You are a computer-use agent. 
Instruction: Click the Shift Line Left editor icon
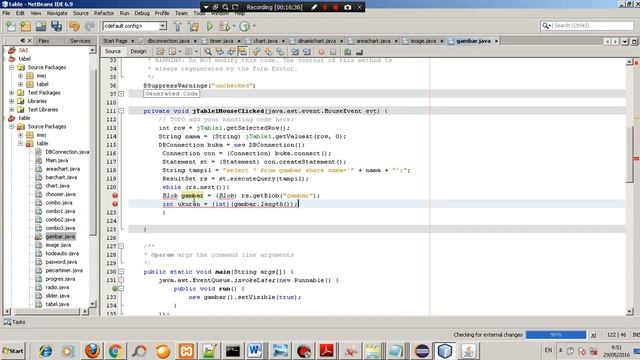(295, 52)
